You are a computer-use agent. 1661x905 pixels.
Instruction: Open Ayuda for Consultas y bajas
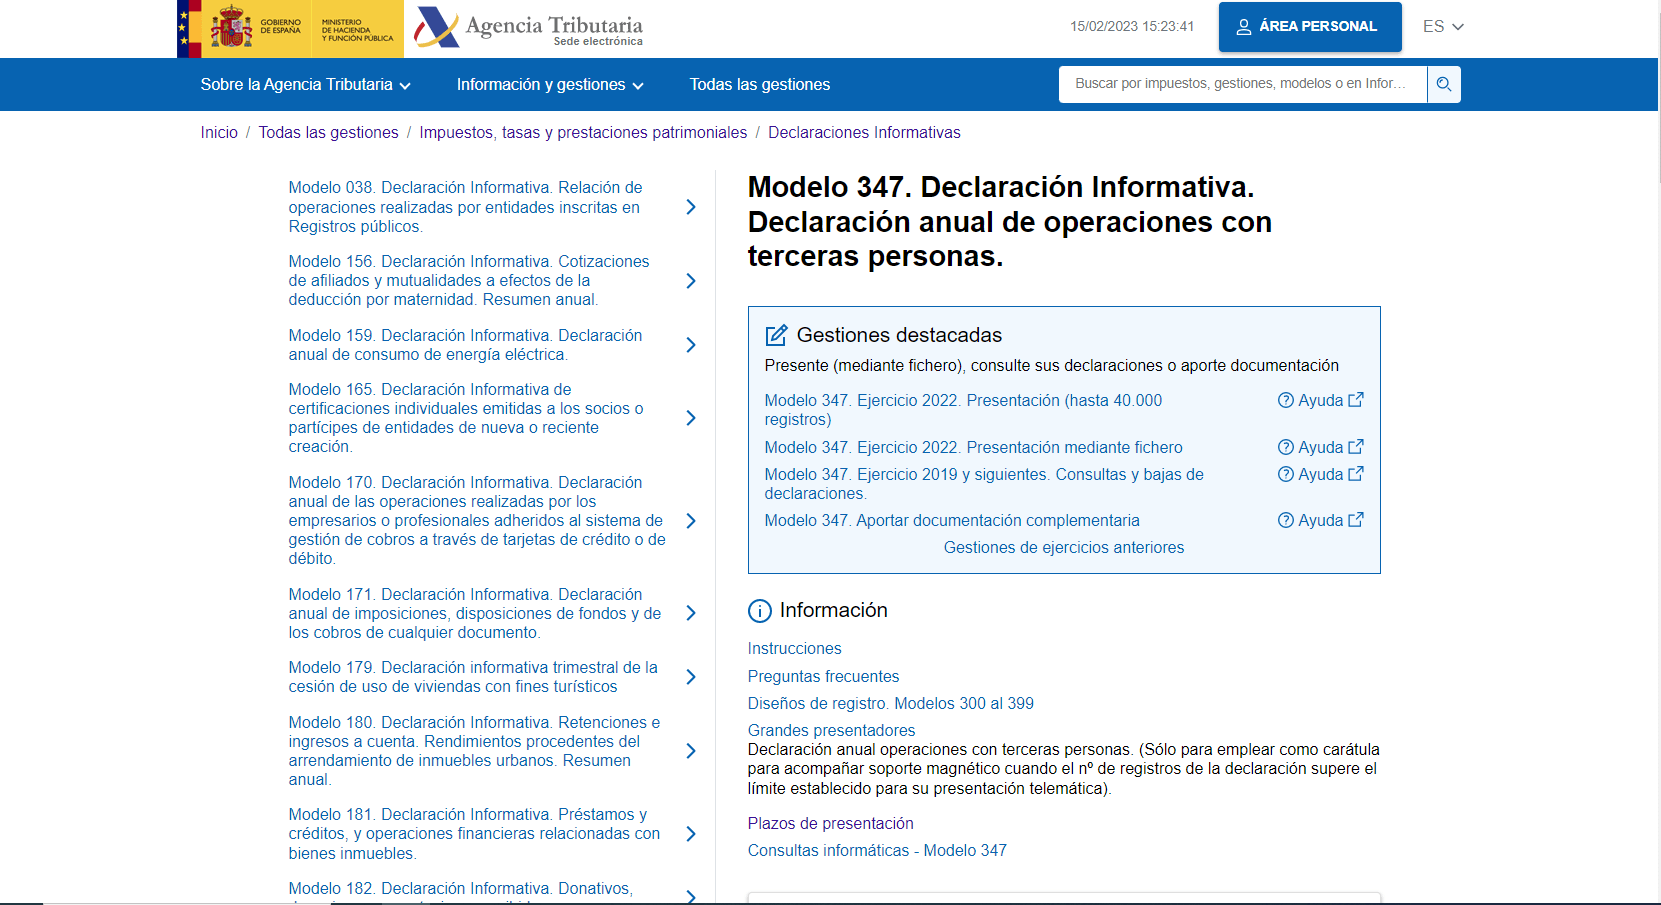[1320, 474]
